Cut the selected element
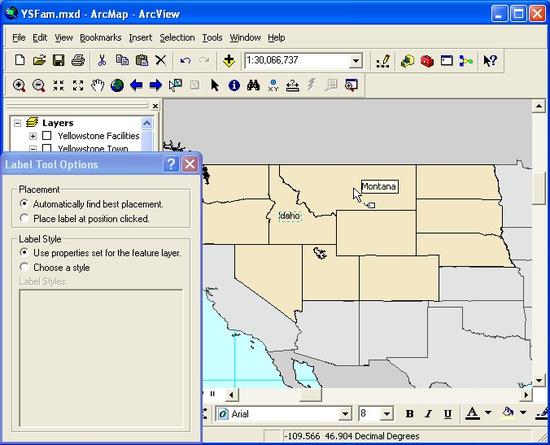The image size is (550, 445). click(x=102, y=60)
